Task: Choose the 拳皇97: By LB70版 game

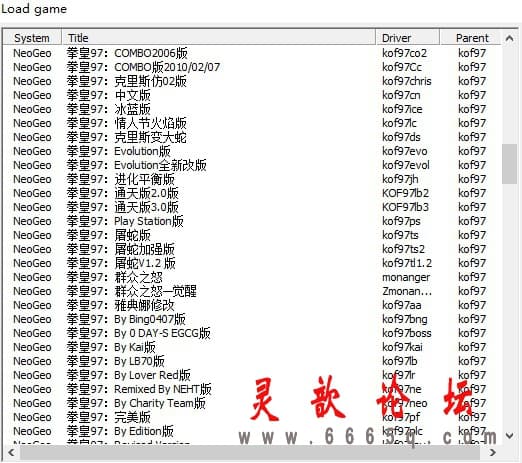Action: click(x=252, y=361)
